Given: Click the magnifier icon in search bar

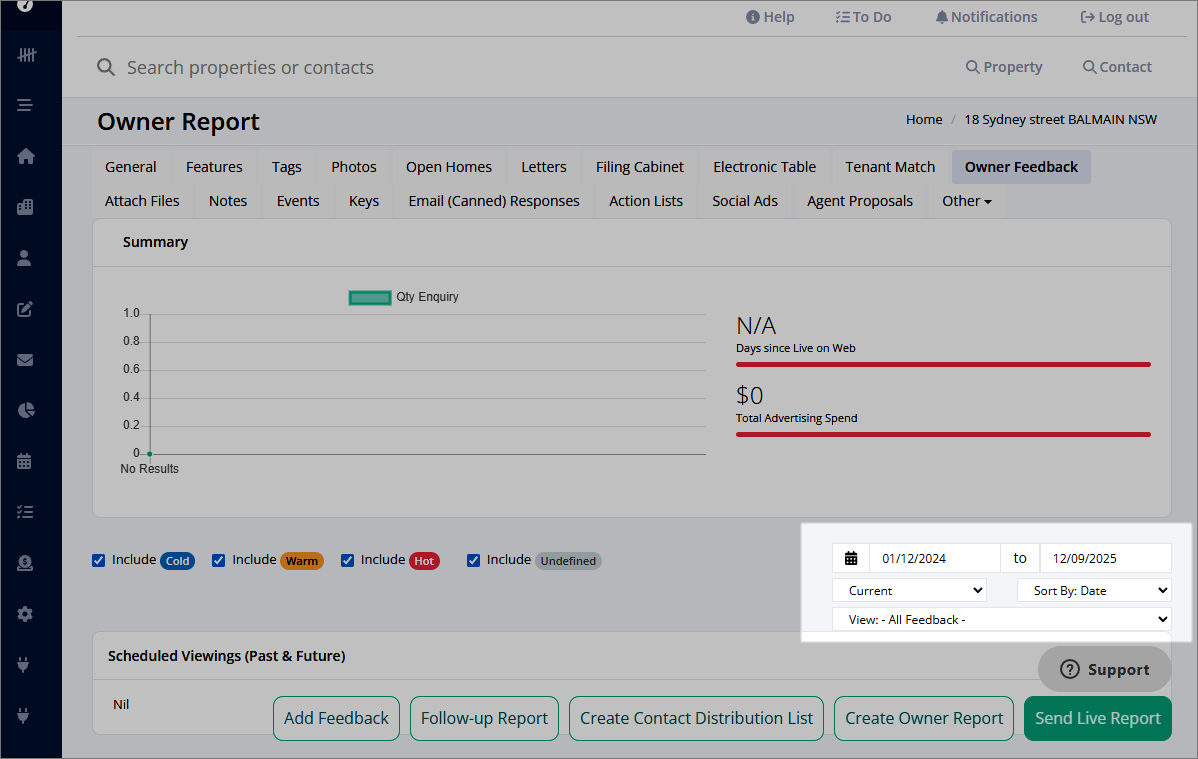Looking at the screenshot, I should (x=106, y=67).
